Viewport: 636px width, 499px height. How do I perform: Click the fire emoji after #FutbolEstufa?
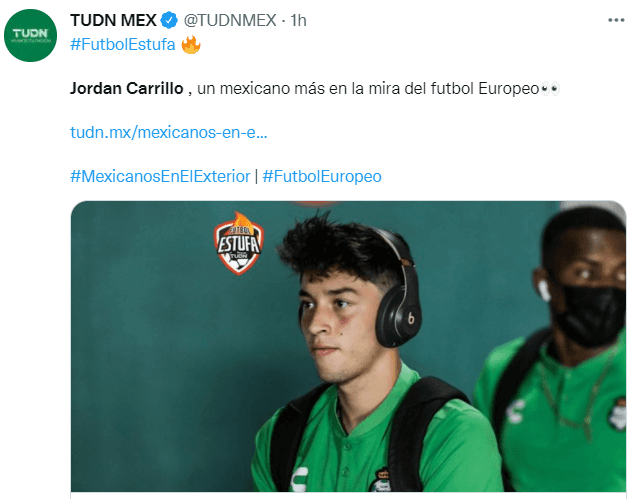tap(191, 45)
